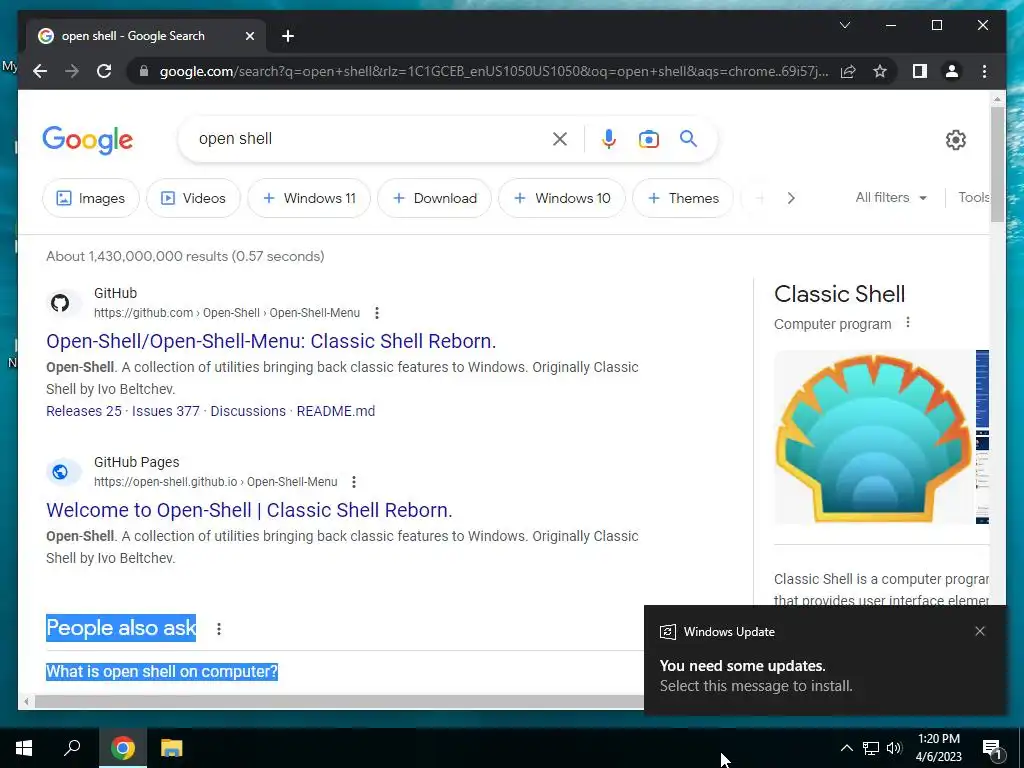Open a new tab with the plus button

287,36
